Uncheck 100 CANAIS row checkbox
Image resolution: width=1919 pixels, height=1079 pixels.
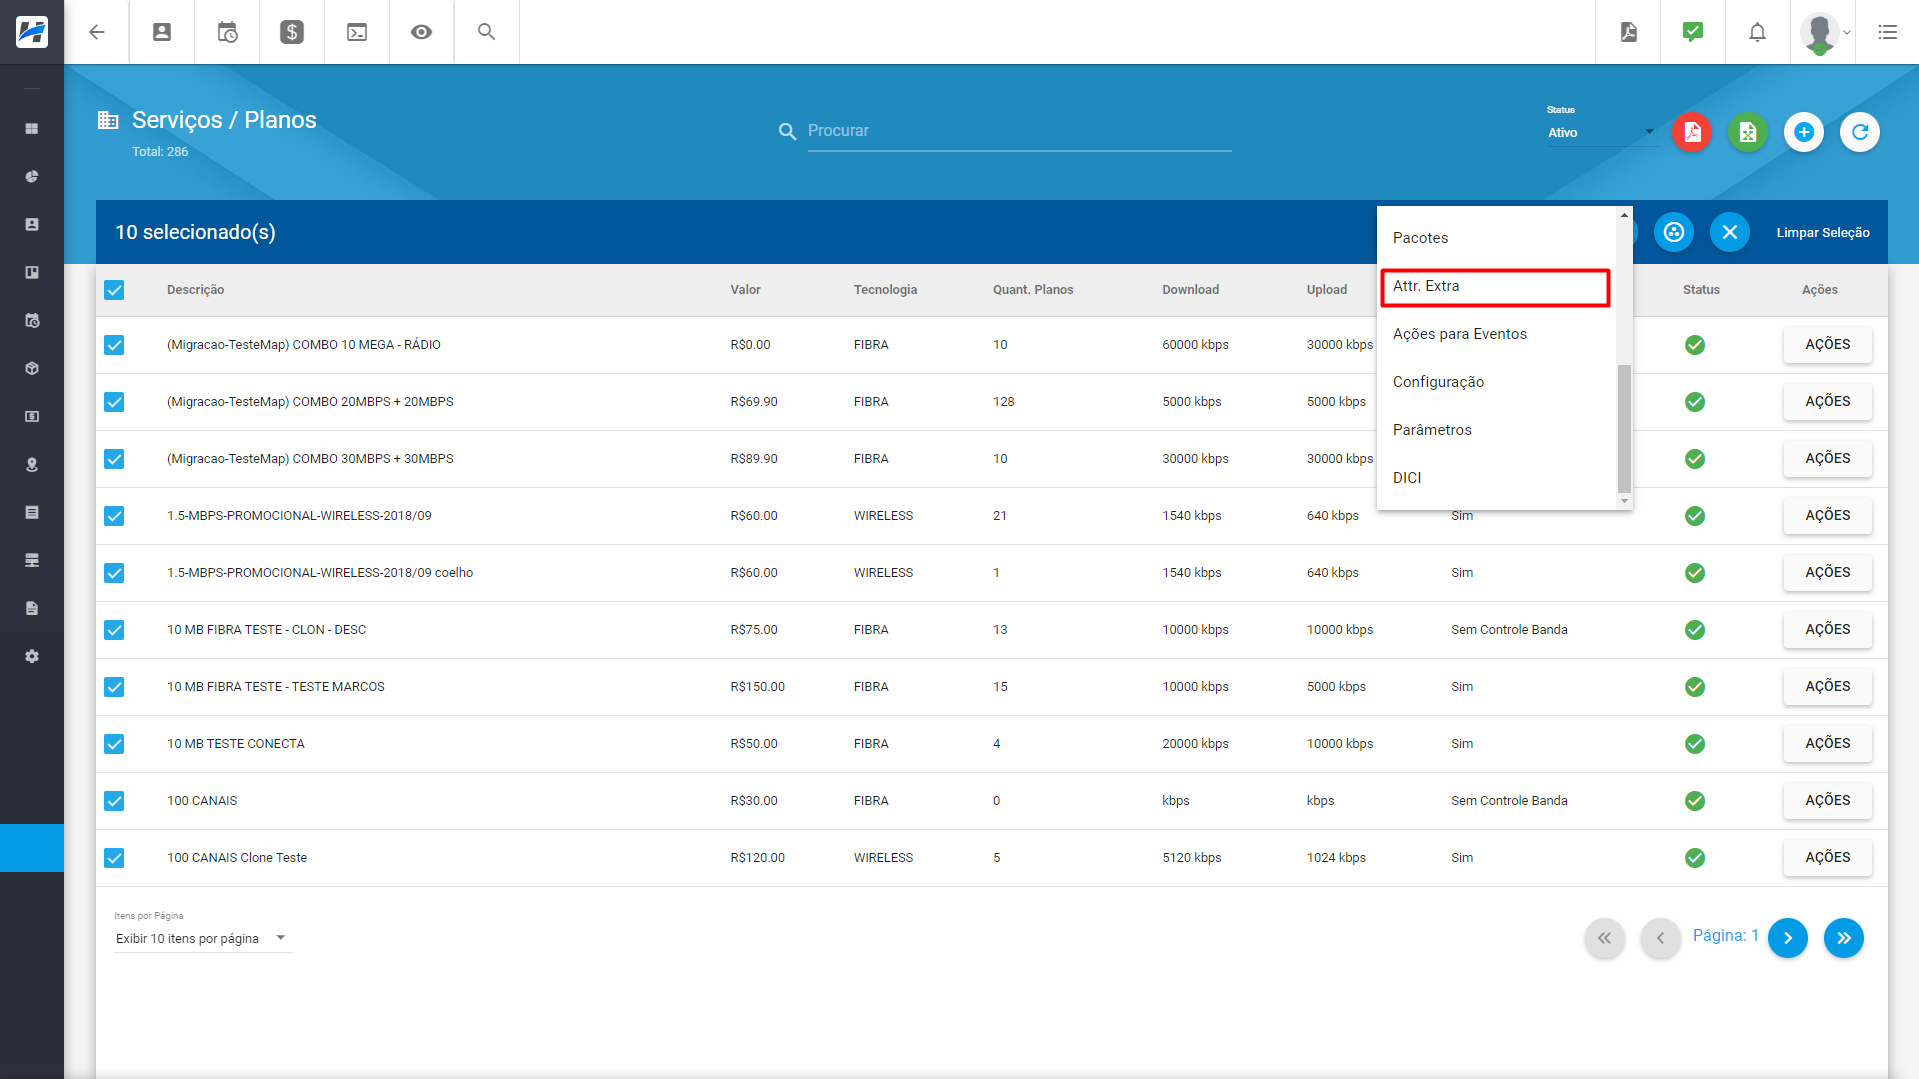click(114, 801)
